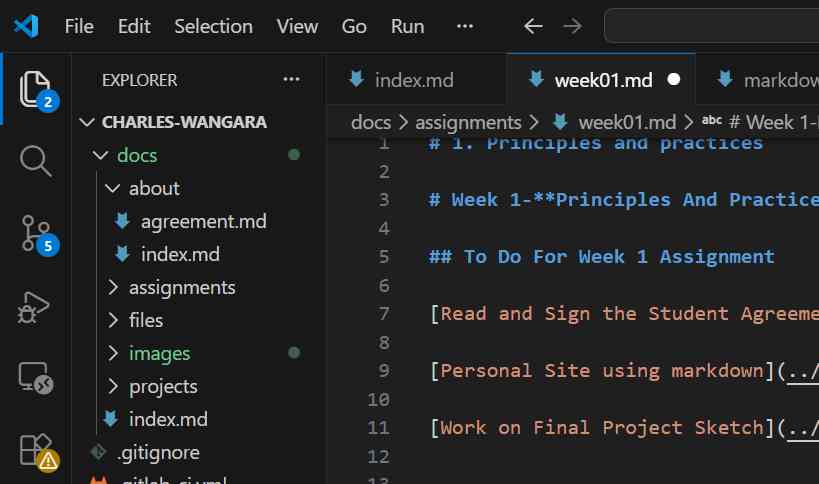819x484 pixels.
Task: Collapse the docs folder
Action: pyautogui.click(x=100, y=156)
